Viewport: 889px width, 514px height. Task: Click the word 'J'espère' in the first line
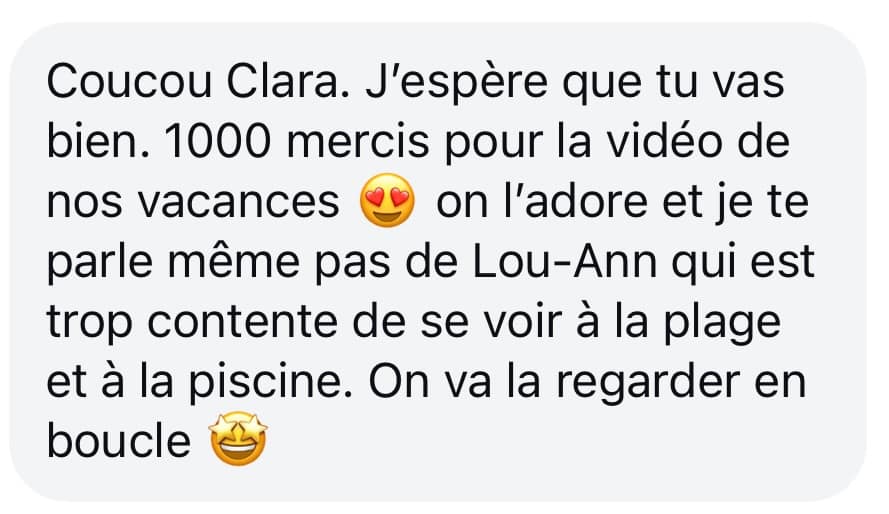click(x=456, y=83)
